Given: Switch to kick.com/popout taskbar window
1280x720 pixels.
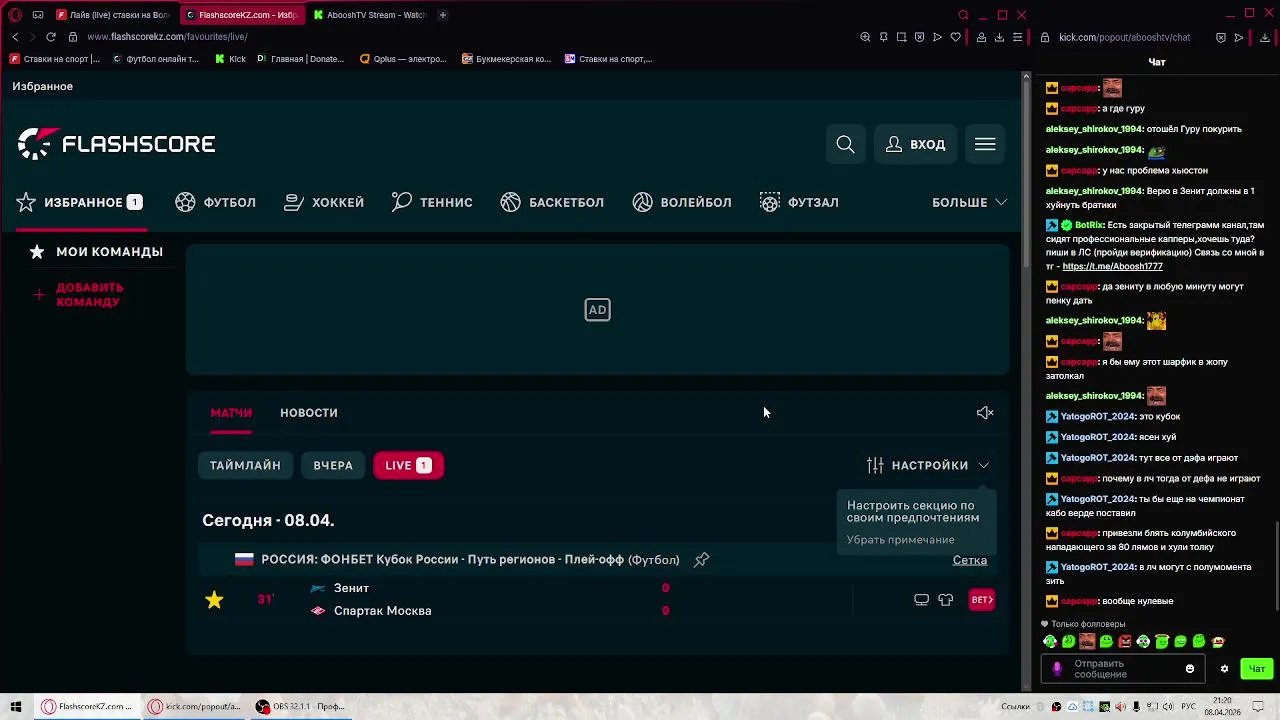Looking at the screenshot, I should click(x=195, y=706).
